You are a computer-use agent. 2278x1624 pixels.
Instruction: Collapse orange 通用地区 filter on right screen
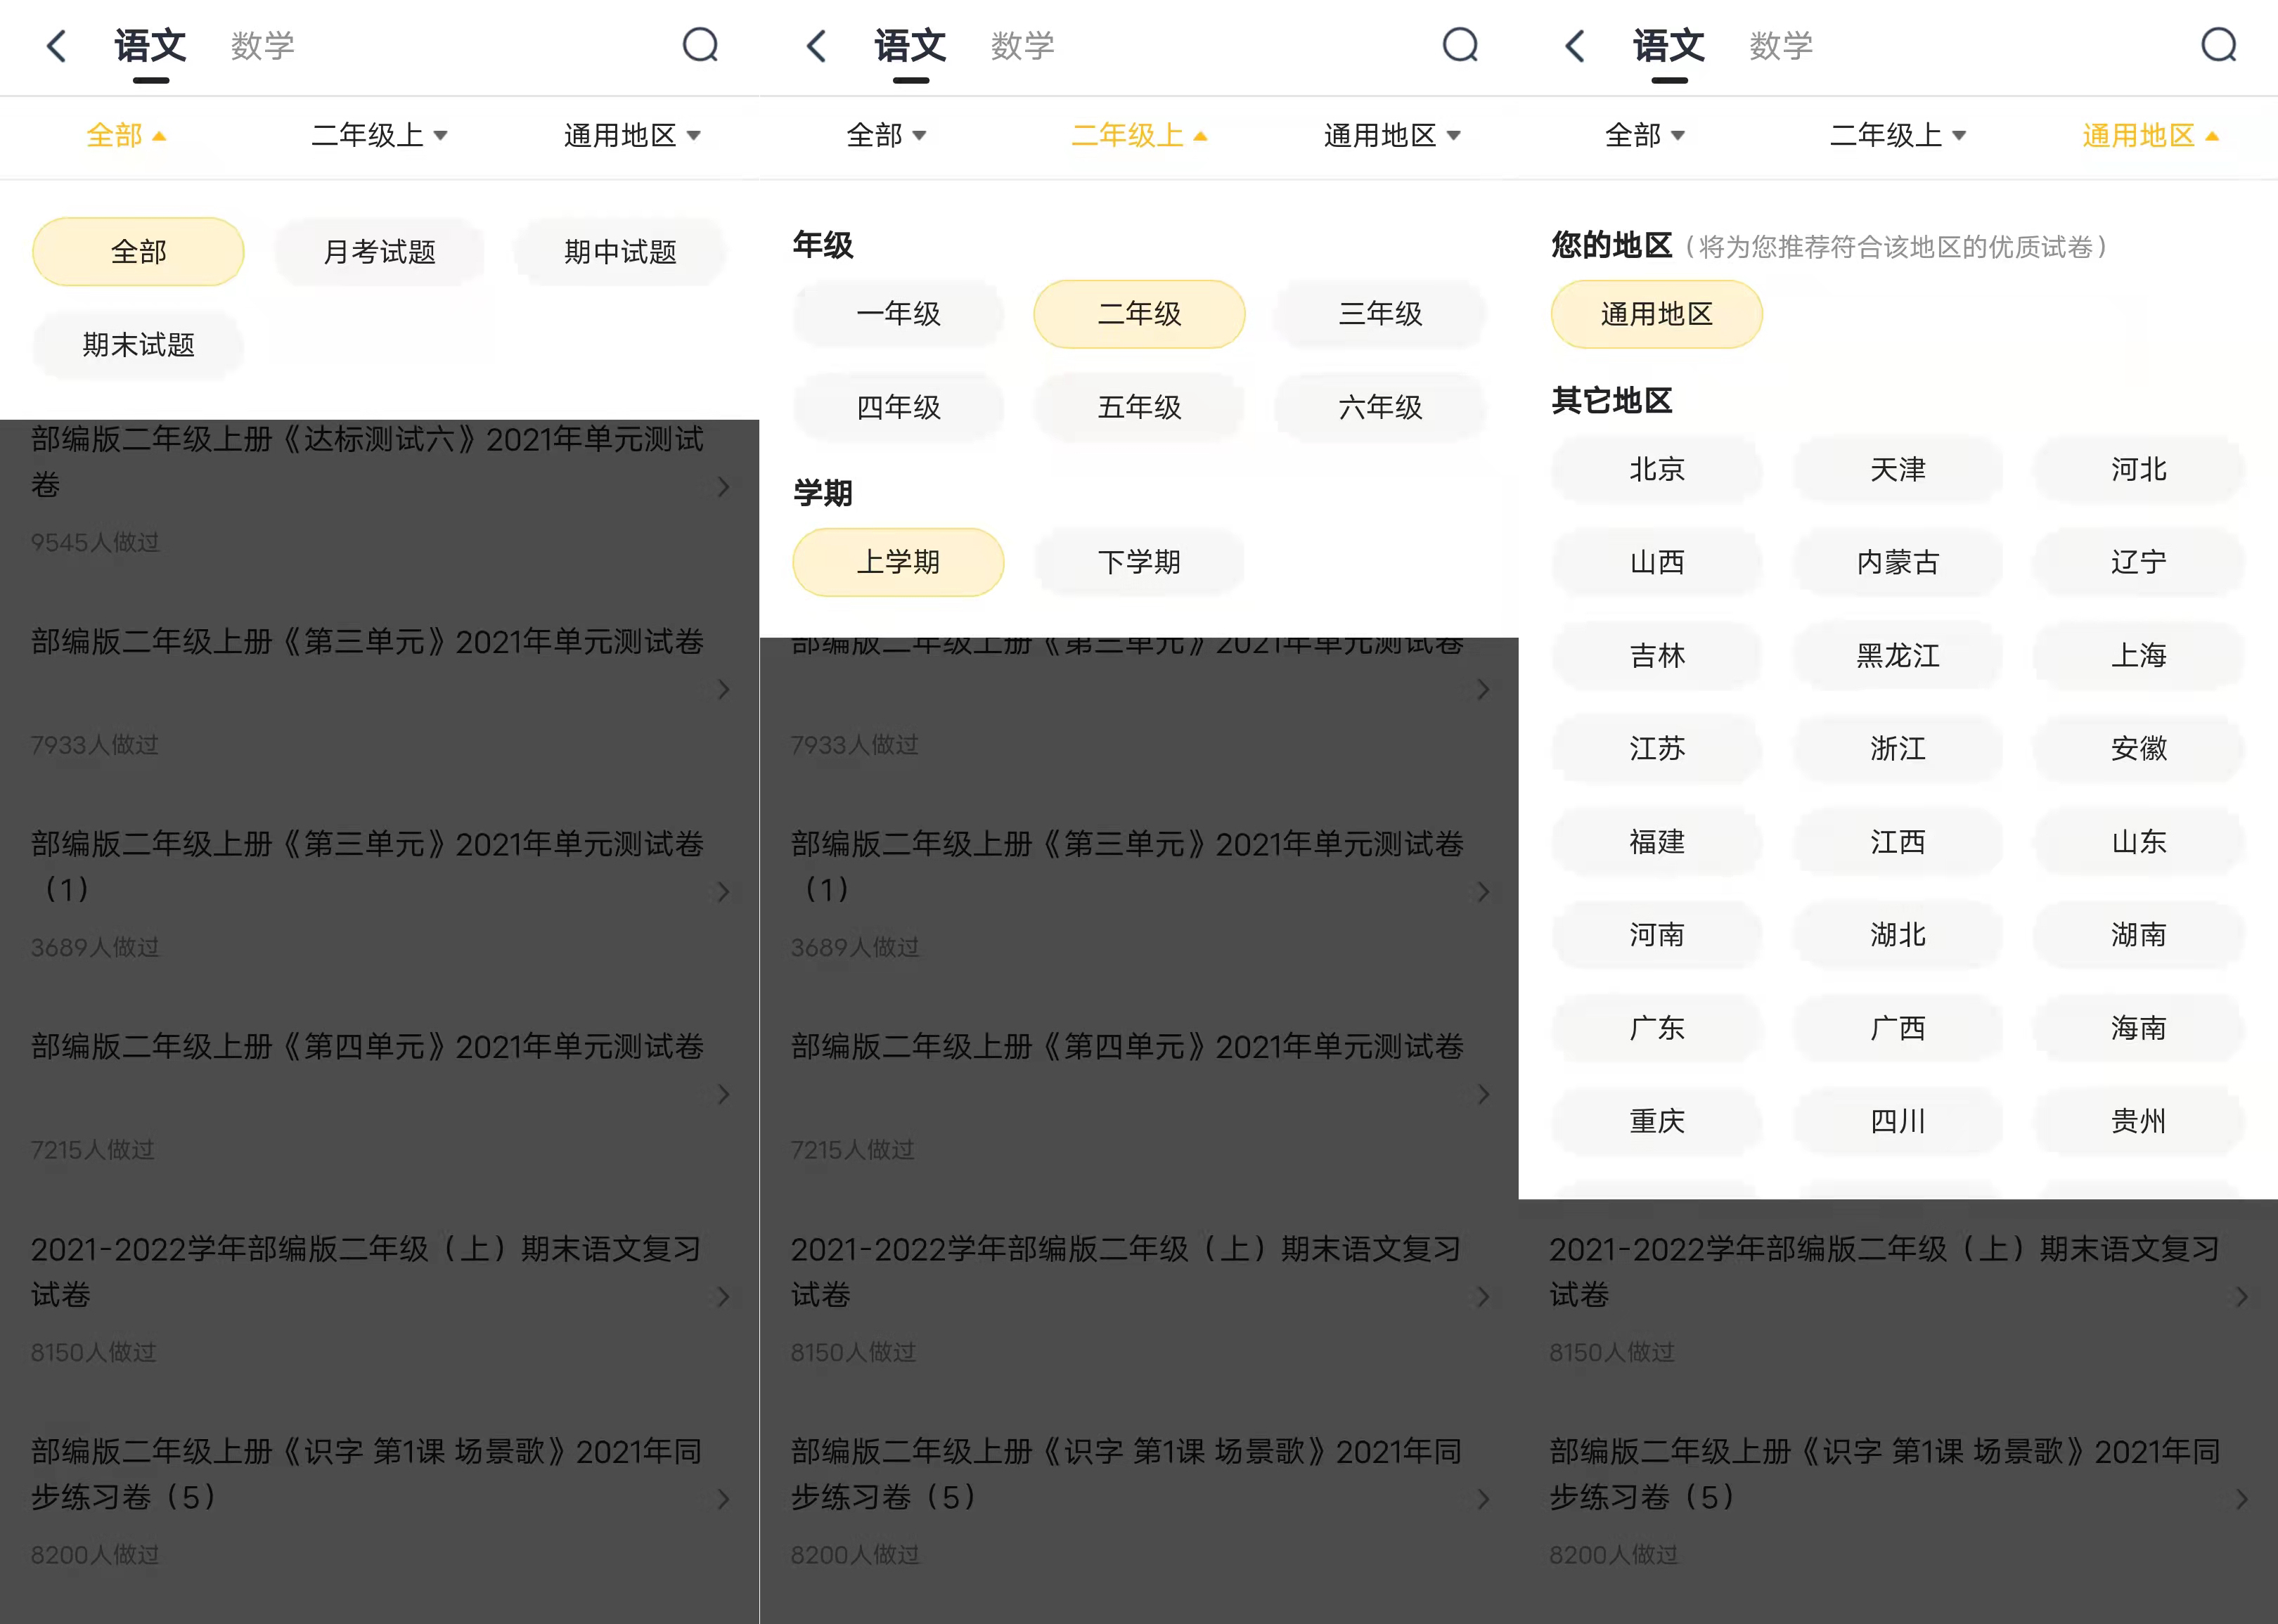tap(2150, 135)
